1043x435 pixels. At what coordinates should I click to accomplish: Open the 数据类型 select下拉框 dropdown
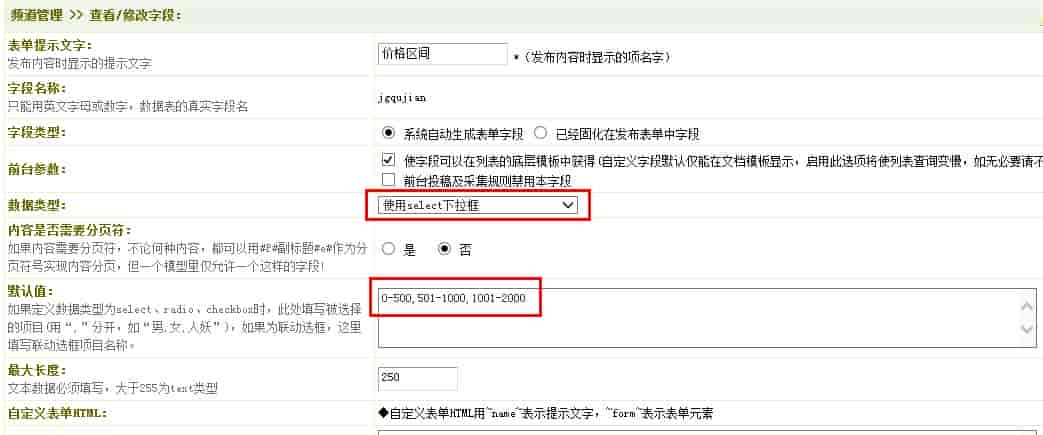click(478, 206)
